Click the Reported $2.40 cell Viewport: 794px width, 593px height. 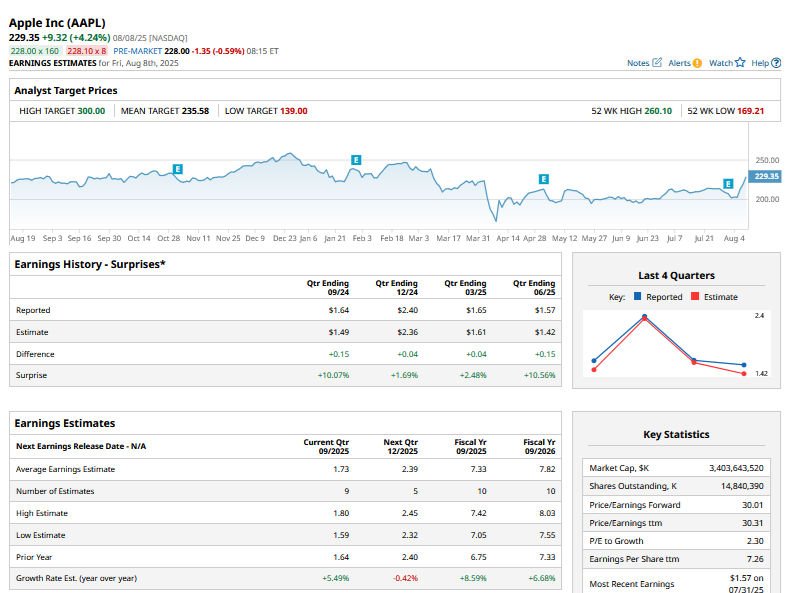pyautogui.click(x=408, y=310)
